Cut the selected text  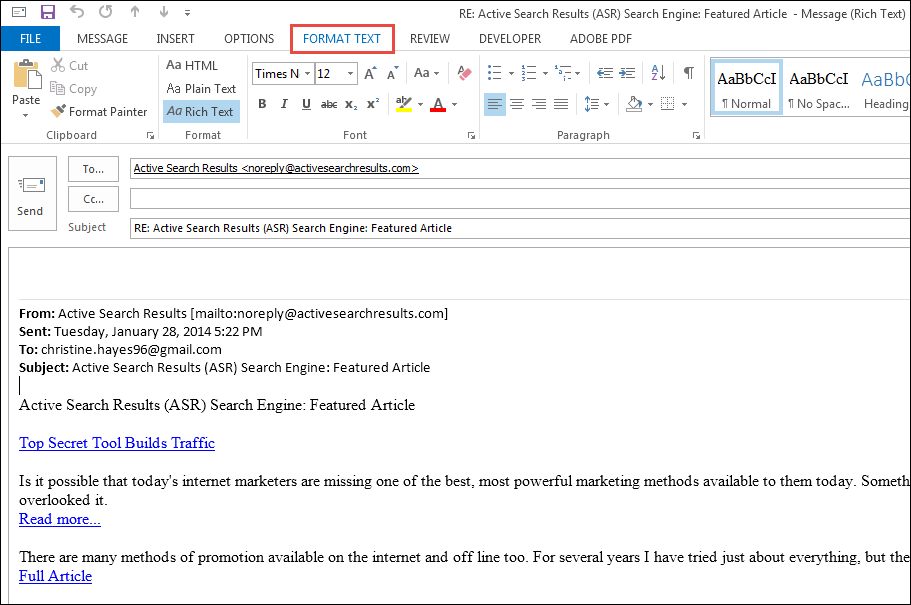pos(69,66)
